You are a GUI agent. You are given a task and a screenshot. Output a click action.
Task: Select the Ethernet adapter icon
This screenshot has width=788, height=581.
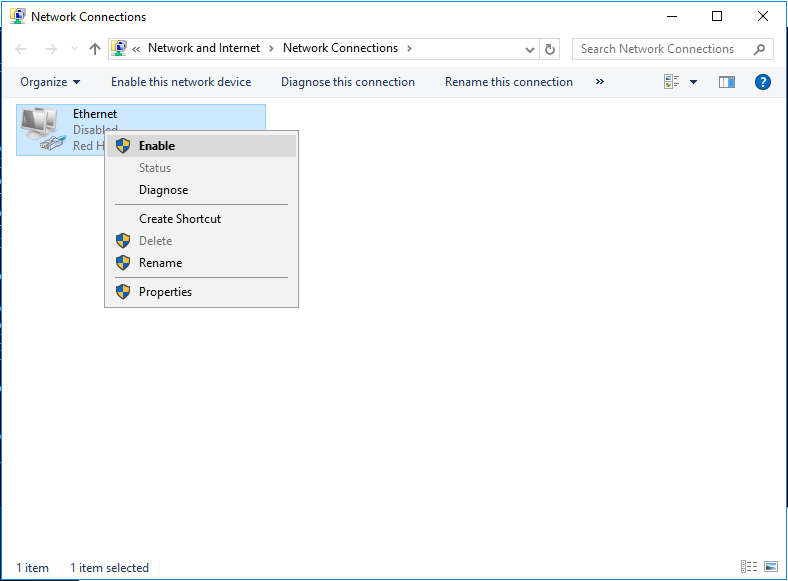pos(42,129)
